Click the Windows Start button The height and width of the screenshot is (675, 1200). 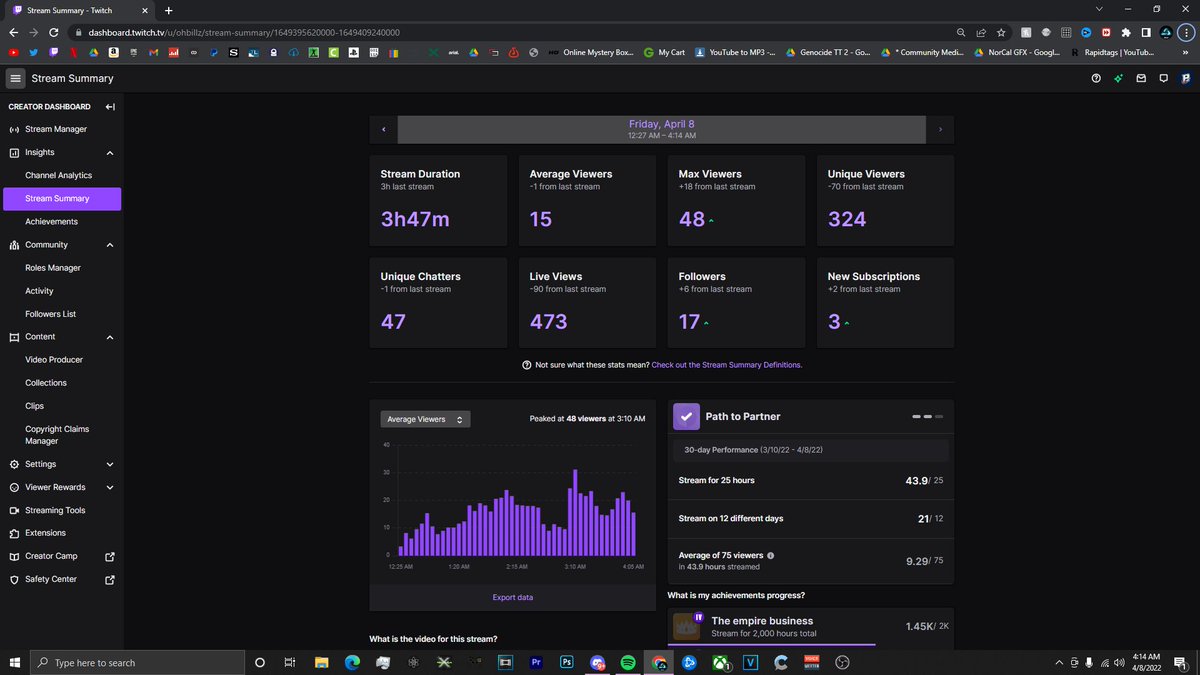click(x=15, y=663)
